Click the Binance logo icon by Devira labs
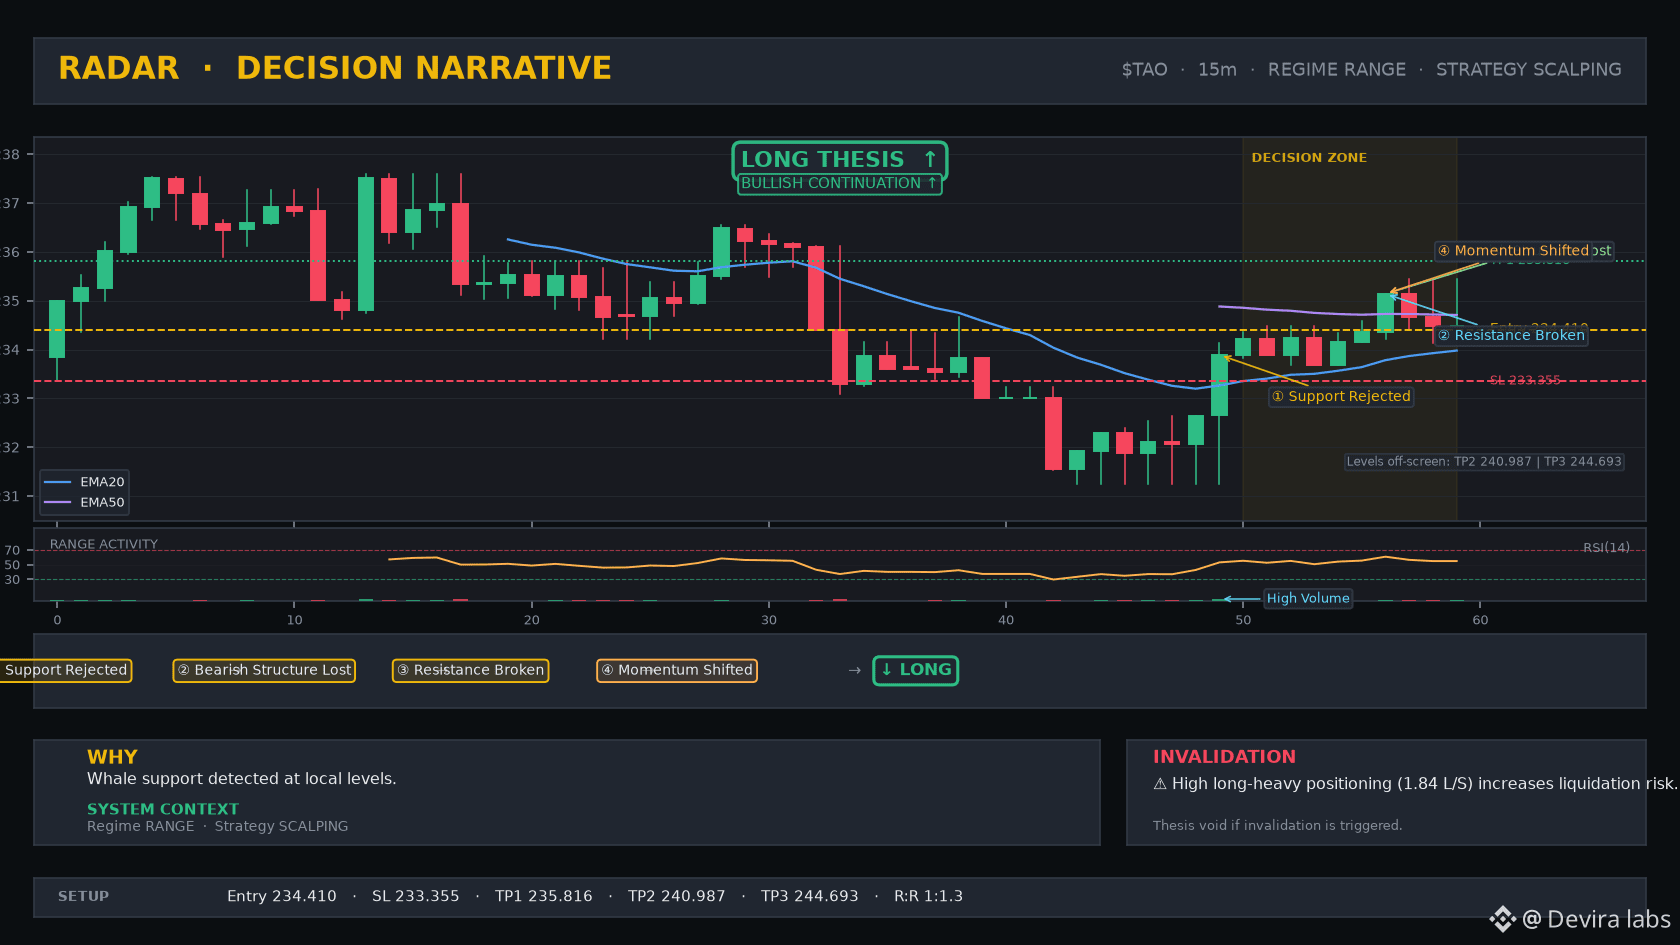 click(x=1503, y=919)
